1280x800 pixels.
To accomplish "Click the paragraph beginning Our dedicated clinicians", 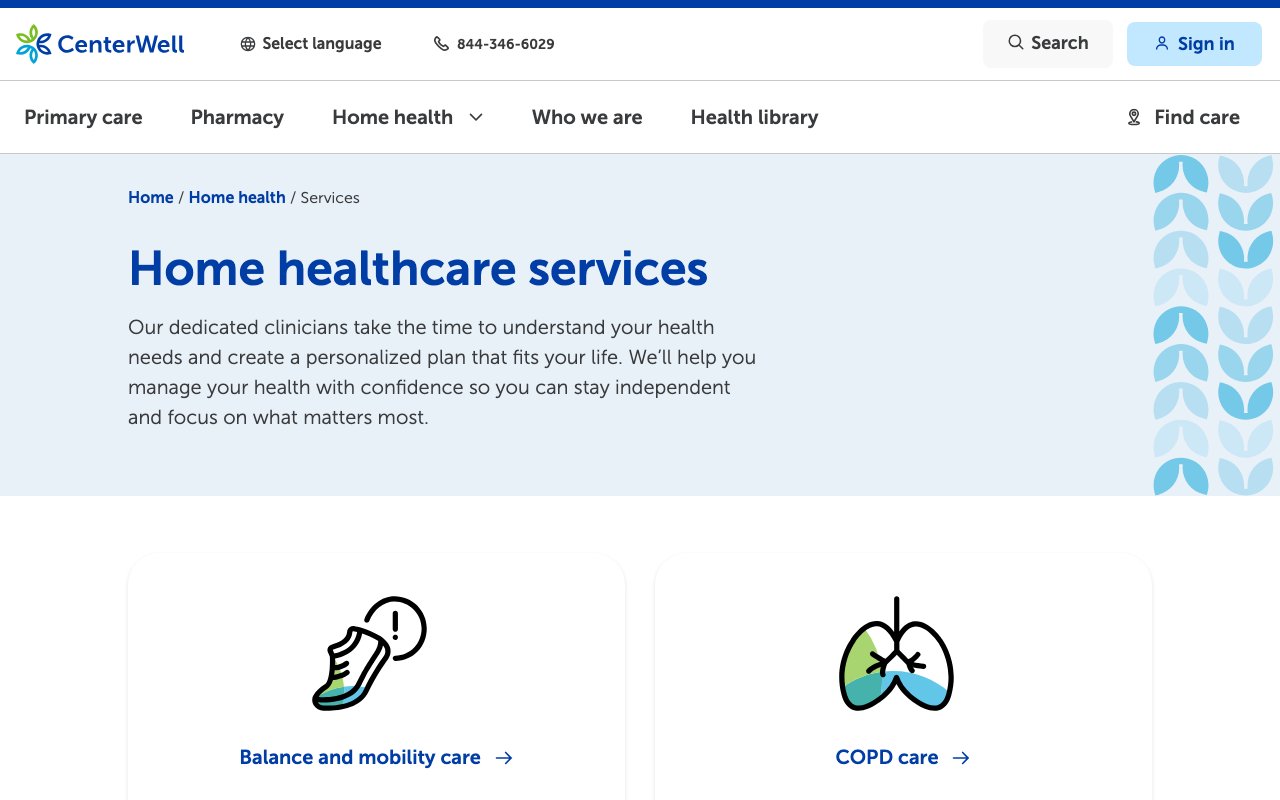I will [x=442, y=372].
